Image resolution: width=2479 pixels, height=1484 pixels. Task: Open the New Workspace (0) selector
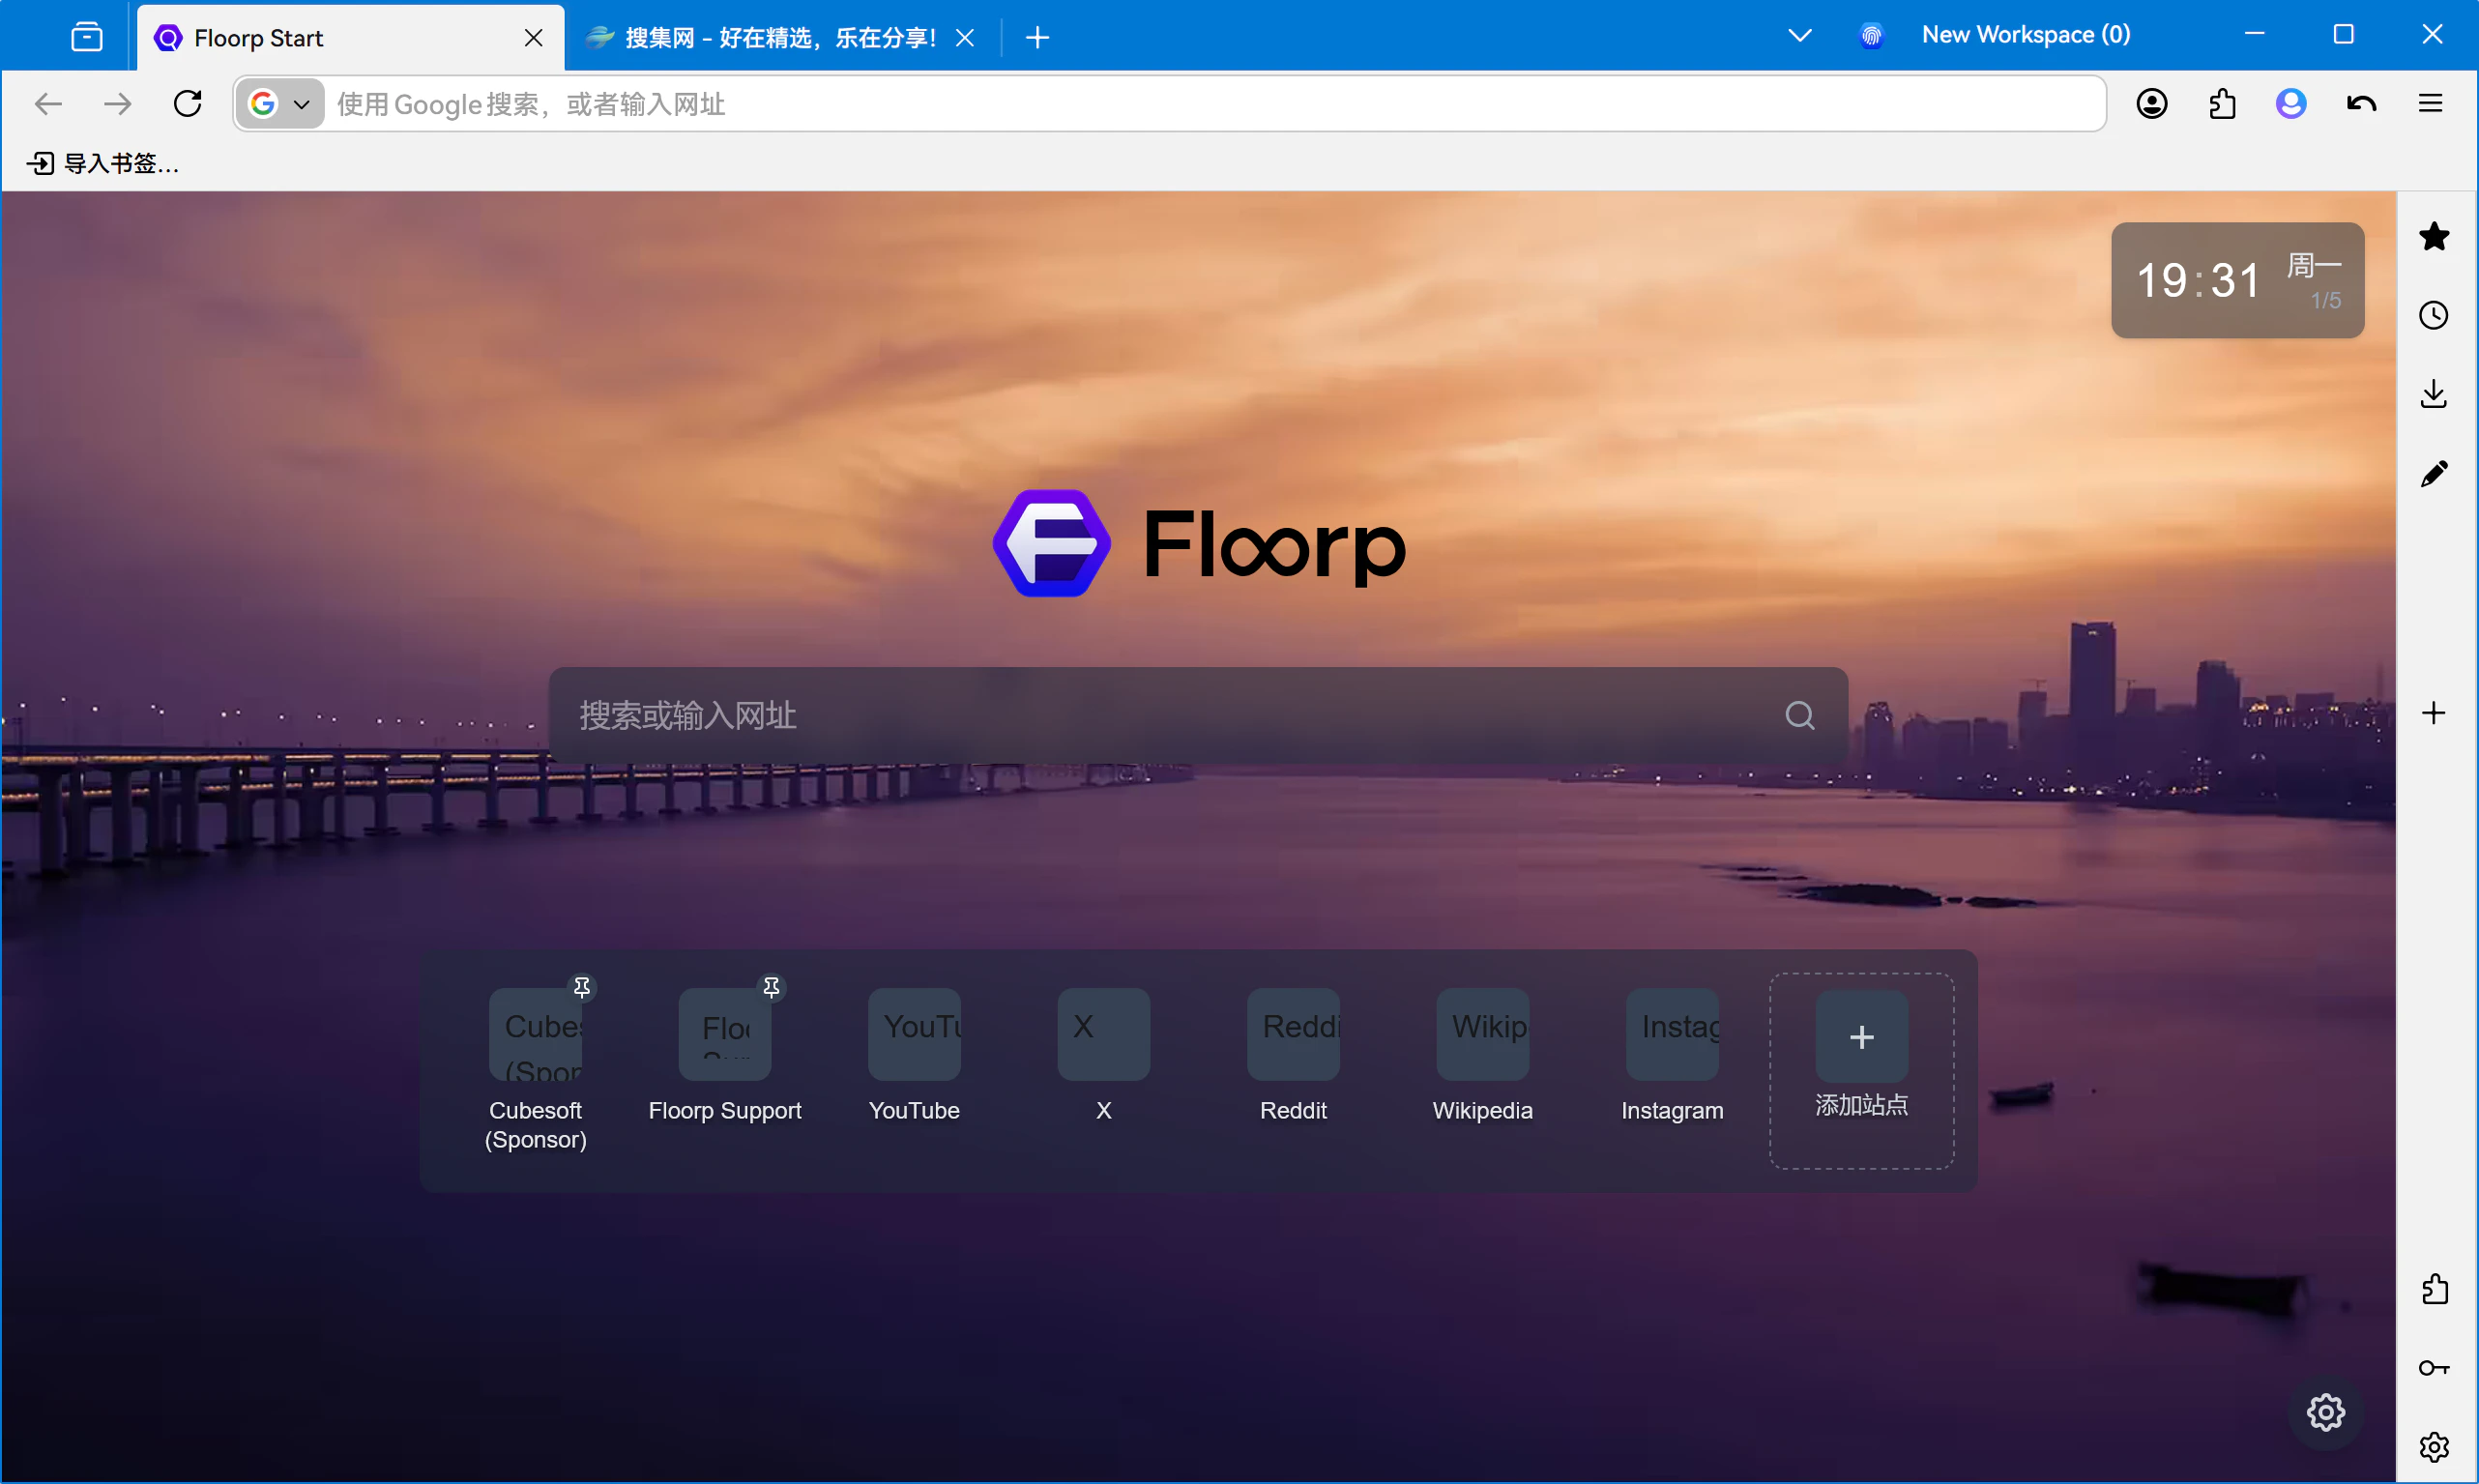(2024, 36)
